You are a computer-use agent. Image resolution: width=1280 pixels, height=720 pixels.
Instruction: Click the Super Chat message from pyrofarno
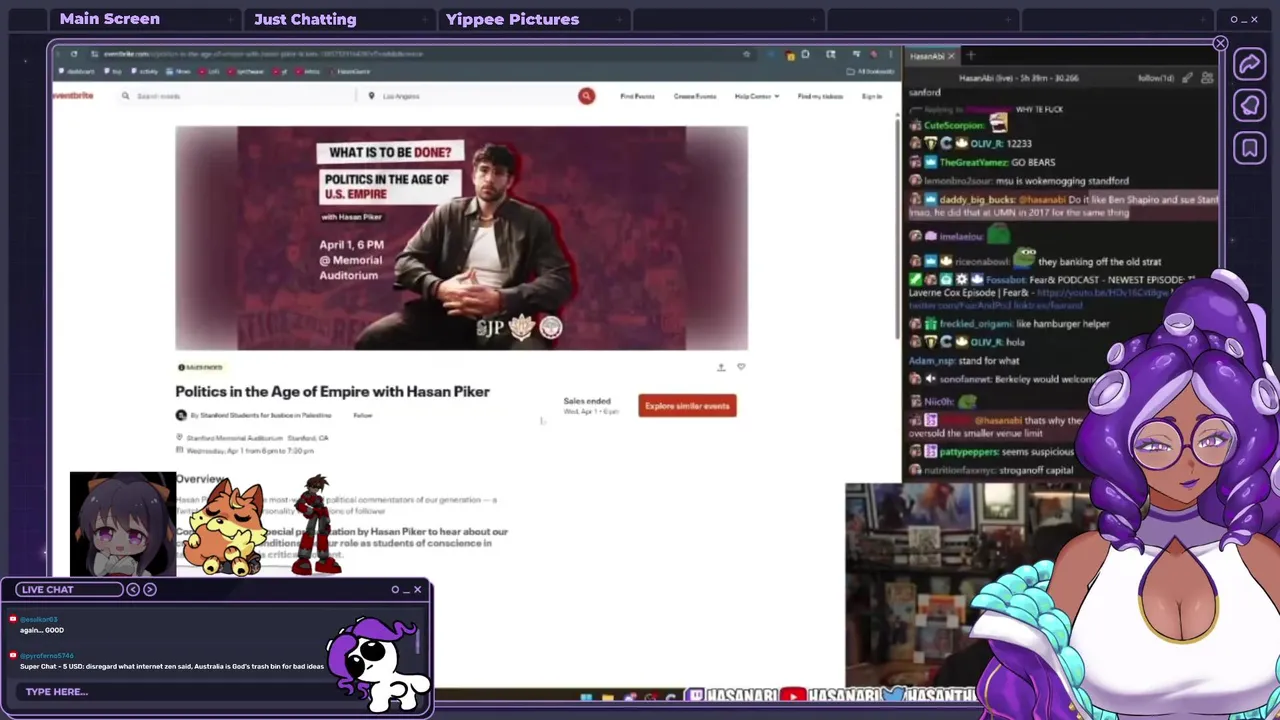(x=172, y=666)
